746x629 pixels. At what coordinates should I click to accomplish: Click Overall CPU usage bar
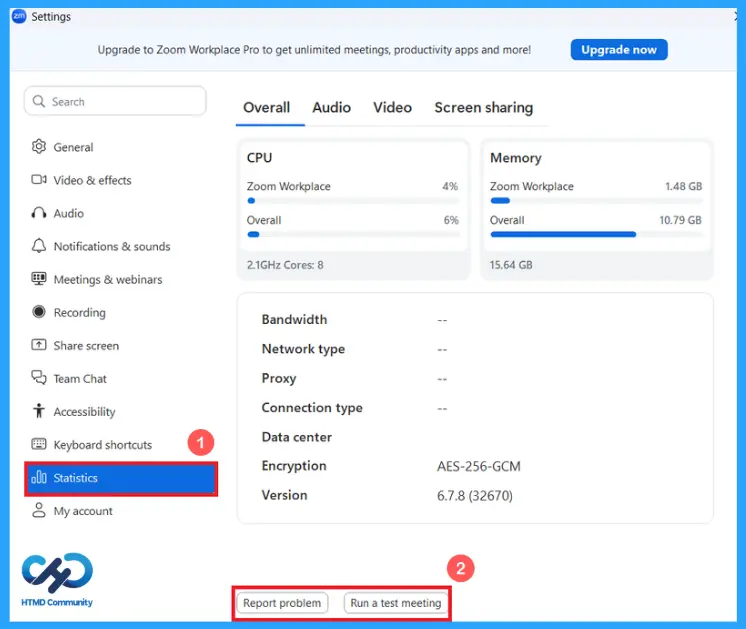353,234
